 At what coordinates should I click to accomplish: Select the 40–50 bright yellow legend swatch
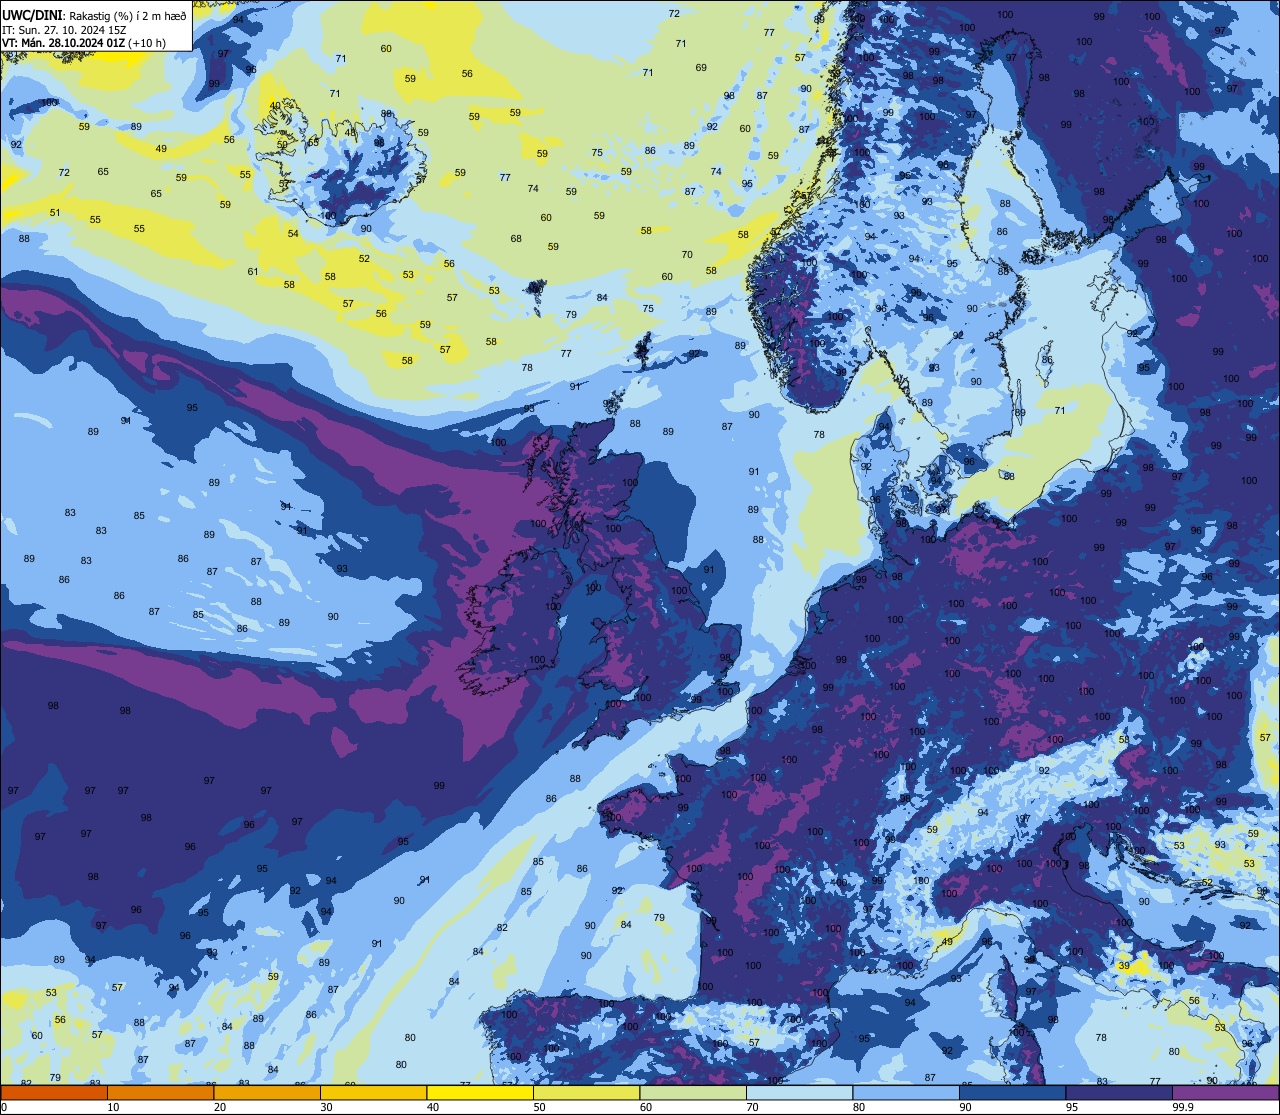pyautogui.click(x=480, y=1093)
